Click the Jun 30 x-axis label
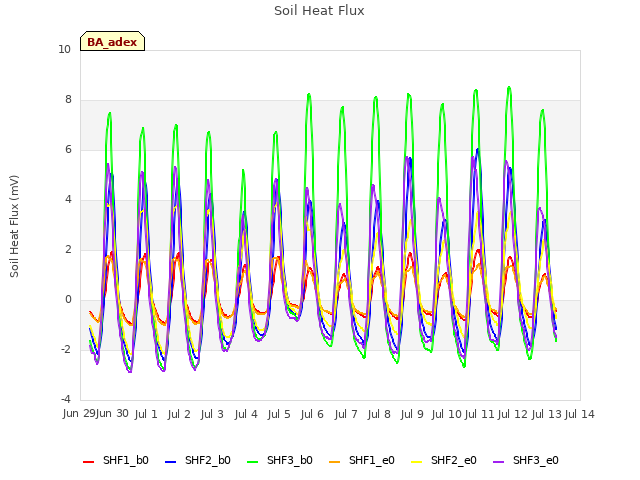The width and height of the screenshot is (640, 480). 112,414
